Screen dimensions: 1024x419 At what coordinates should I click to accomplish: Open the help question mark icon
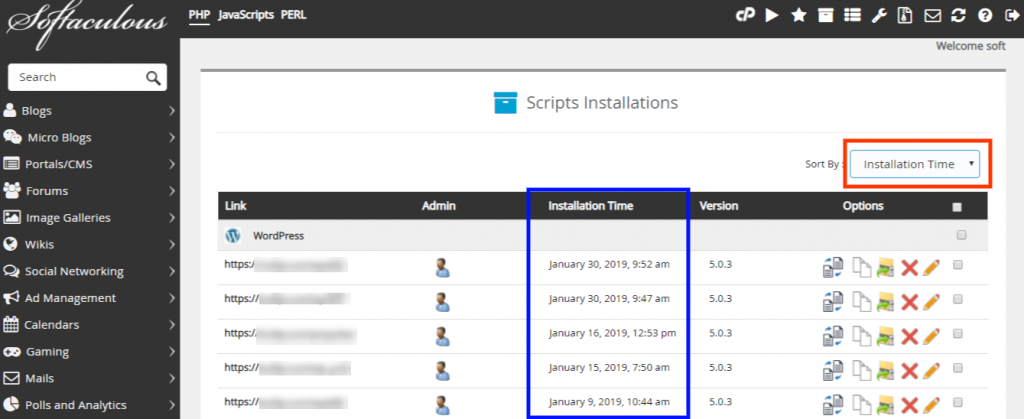(x=984, y=16)
